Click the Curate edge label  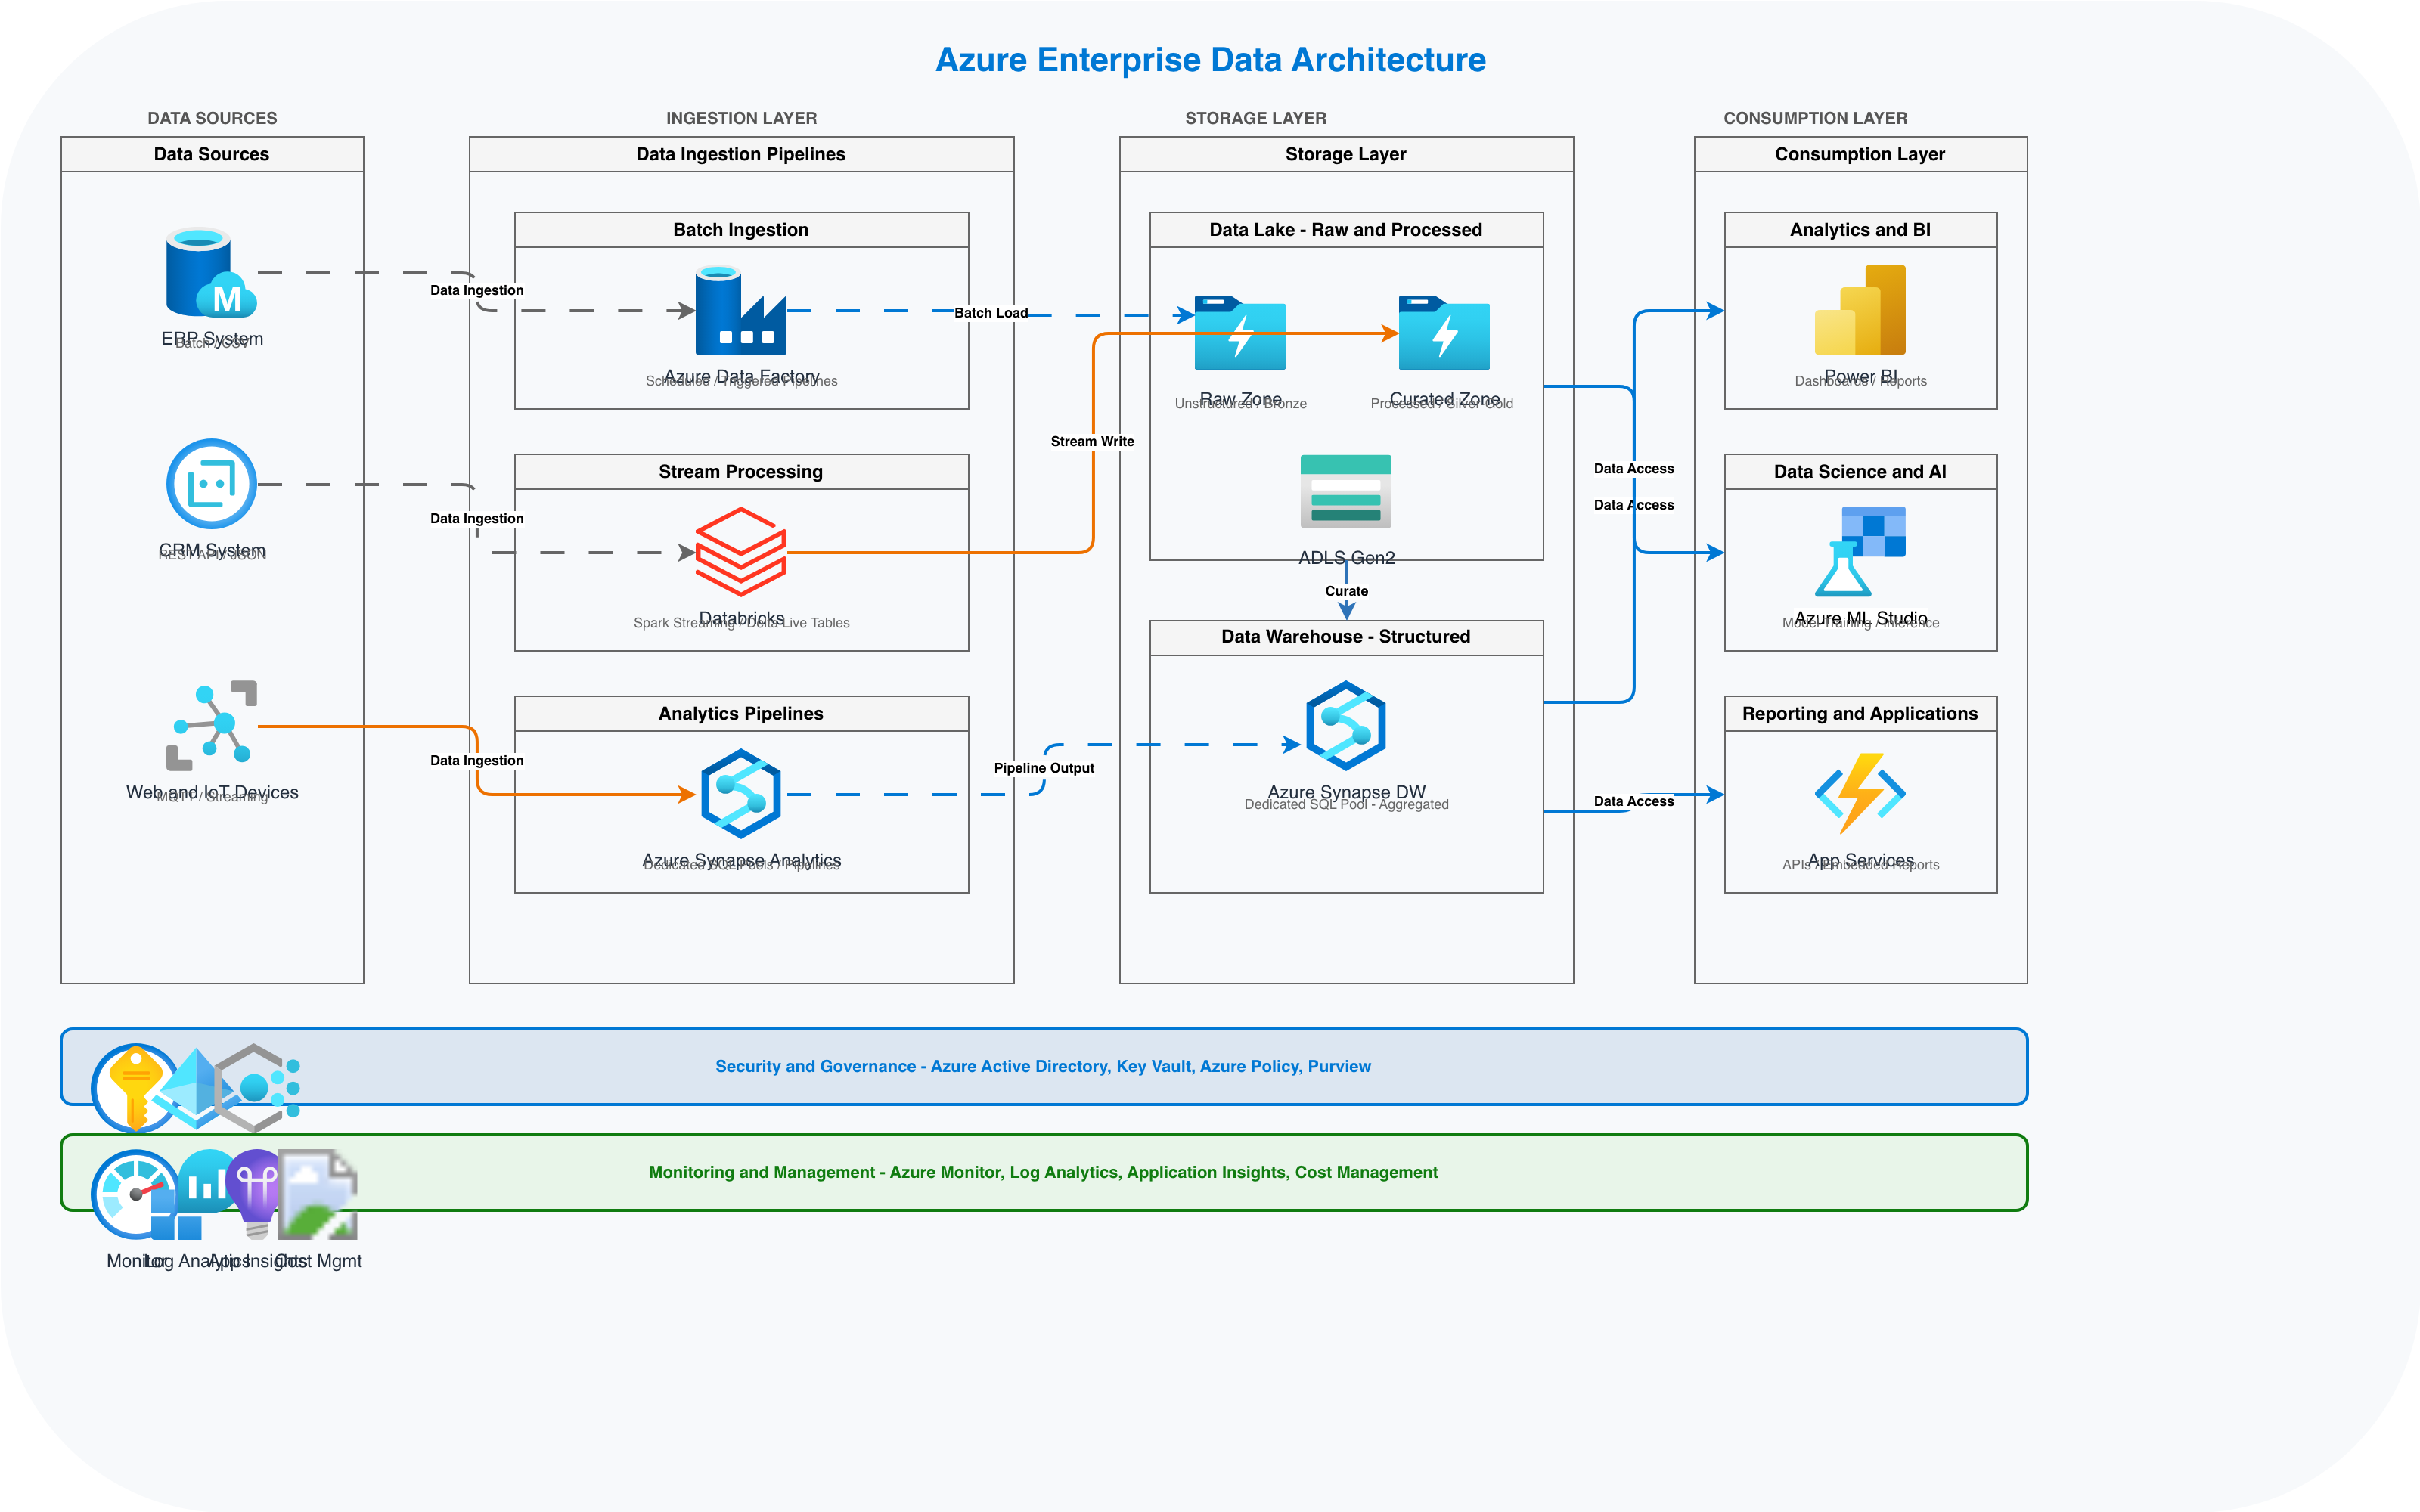[x=1346, y=591]
